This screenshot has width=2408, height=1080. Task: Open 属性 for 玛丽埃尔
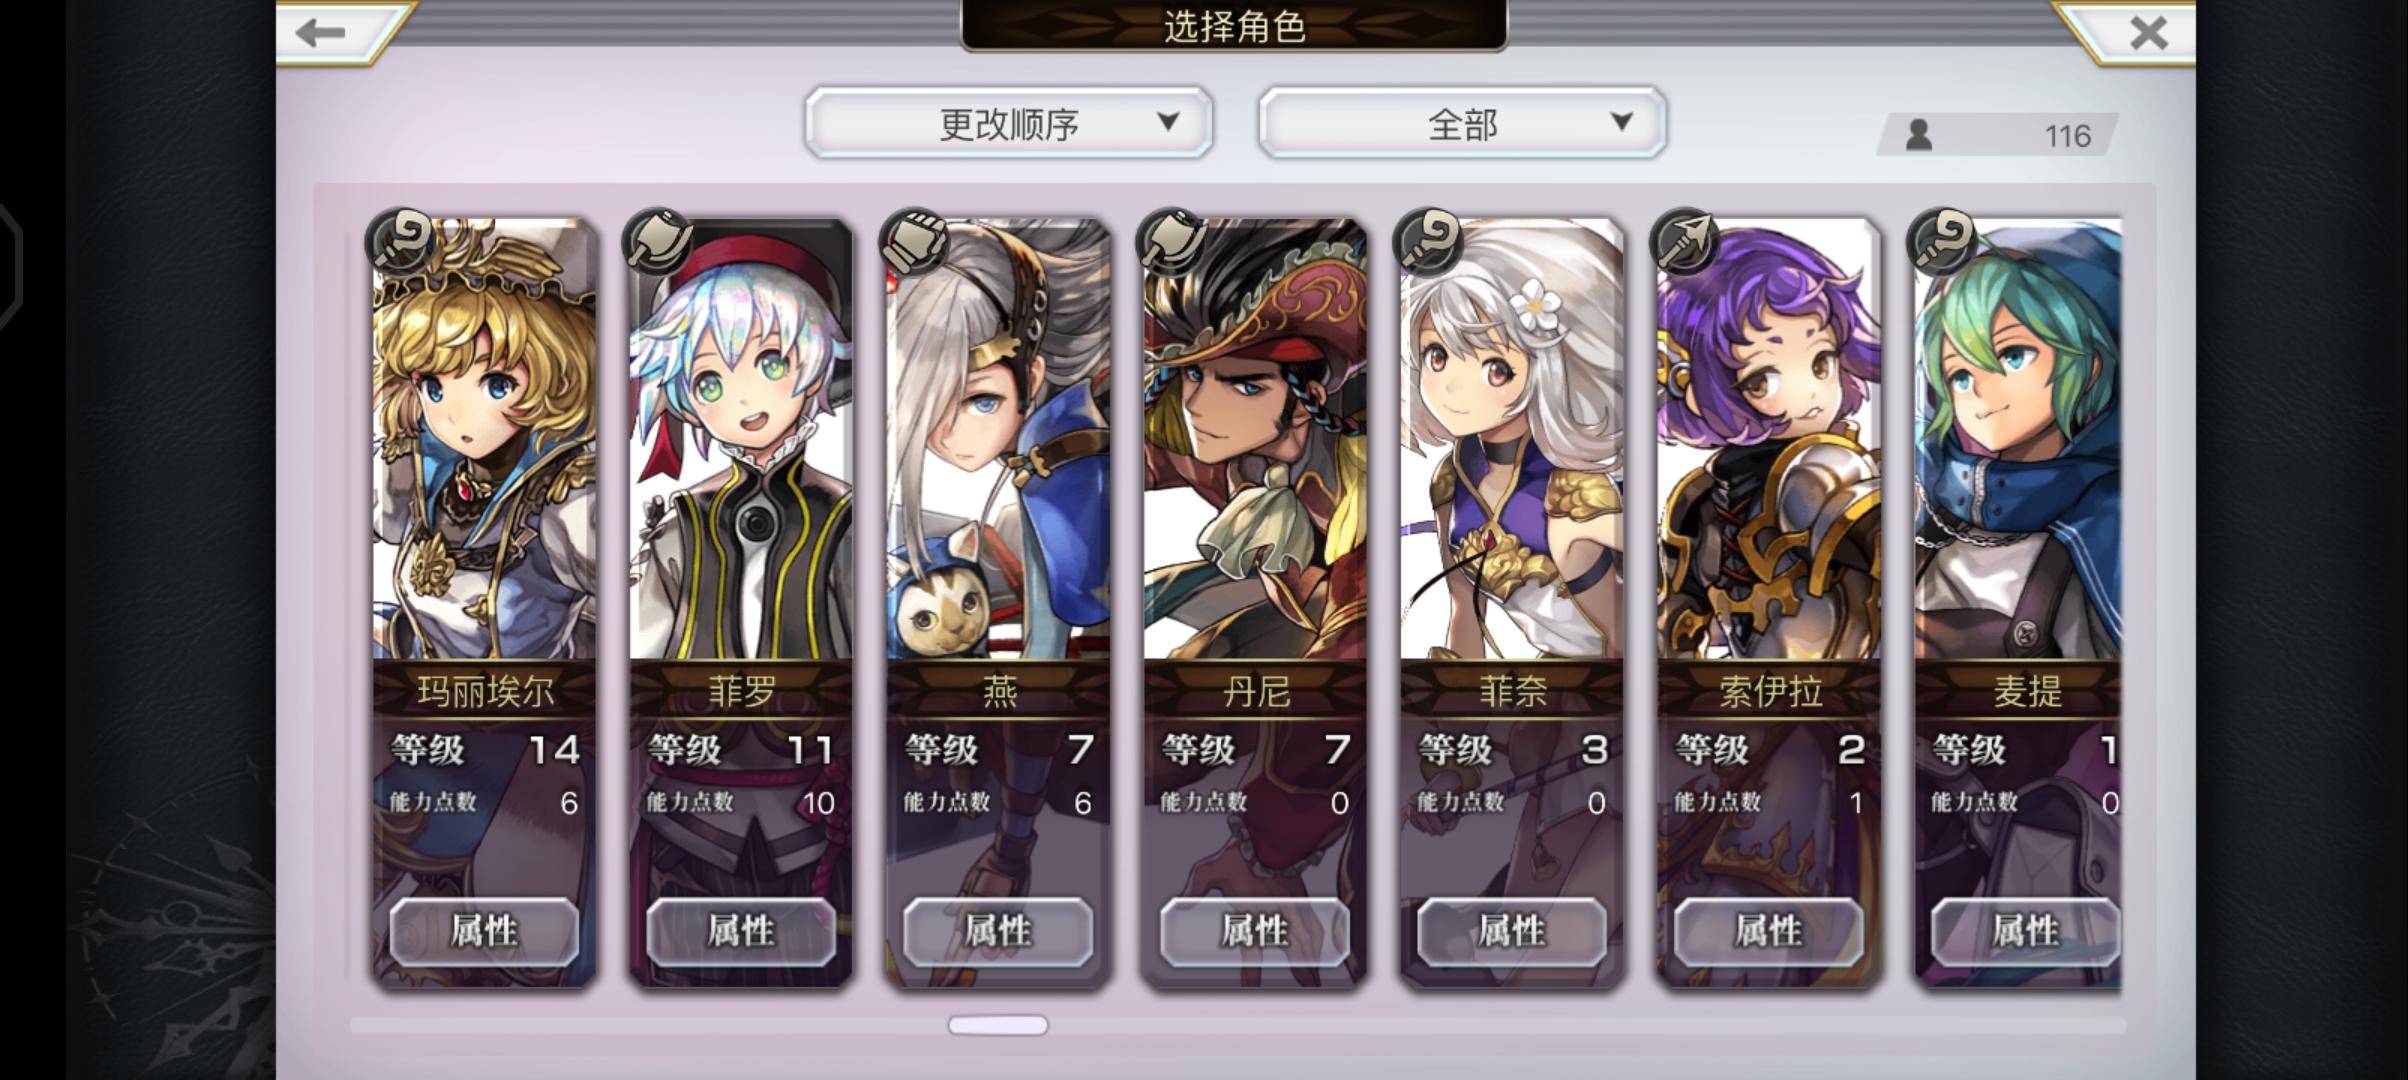(484, 931)
